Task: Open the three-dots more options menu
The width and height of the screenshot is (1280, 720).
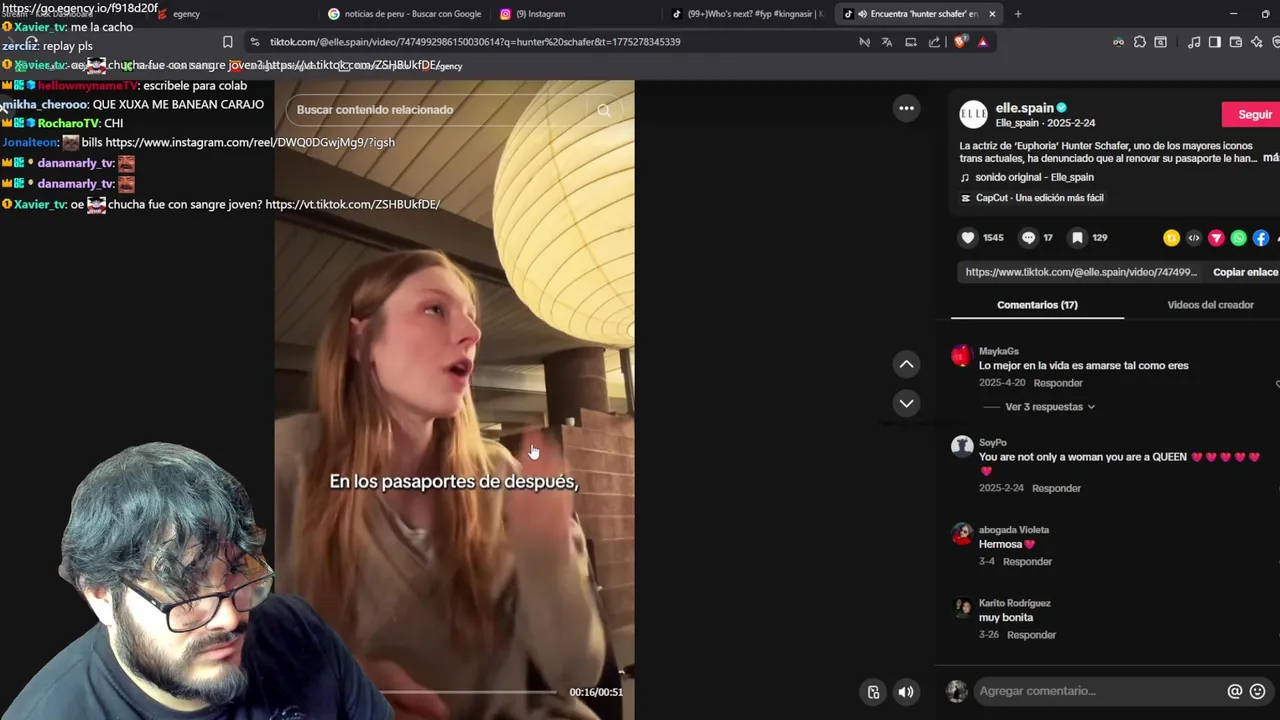Action: pos(906,108)
